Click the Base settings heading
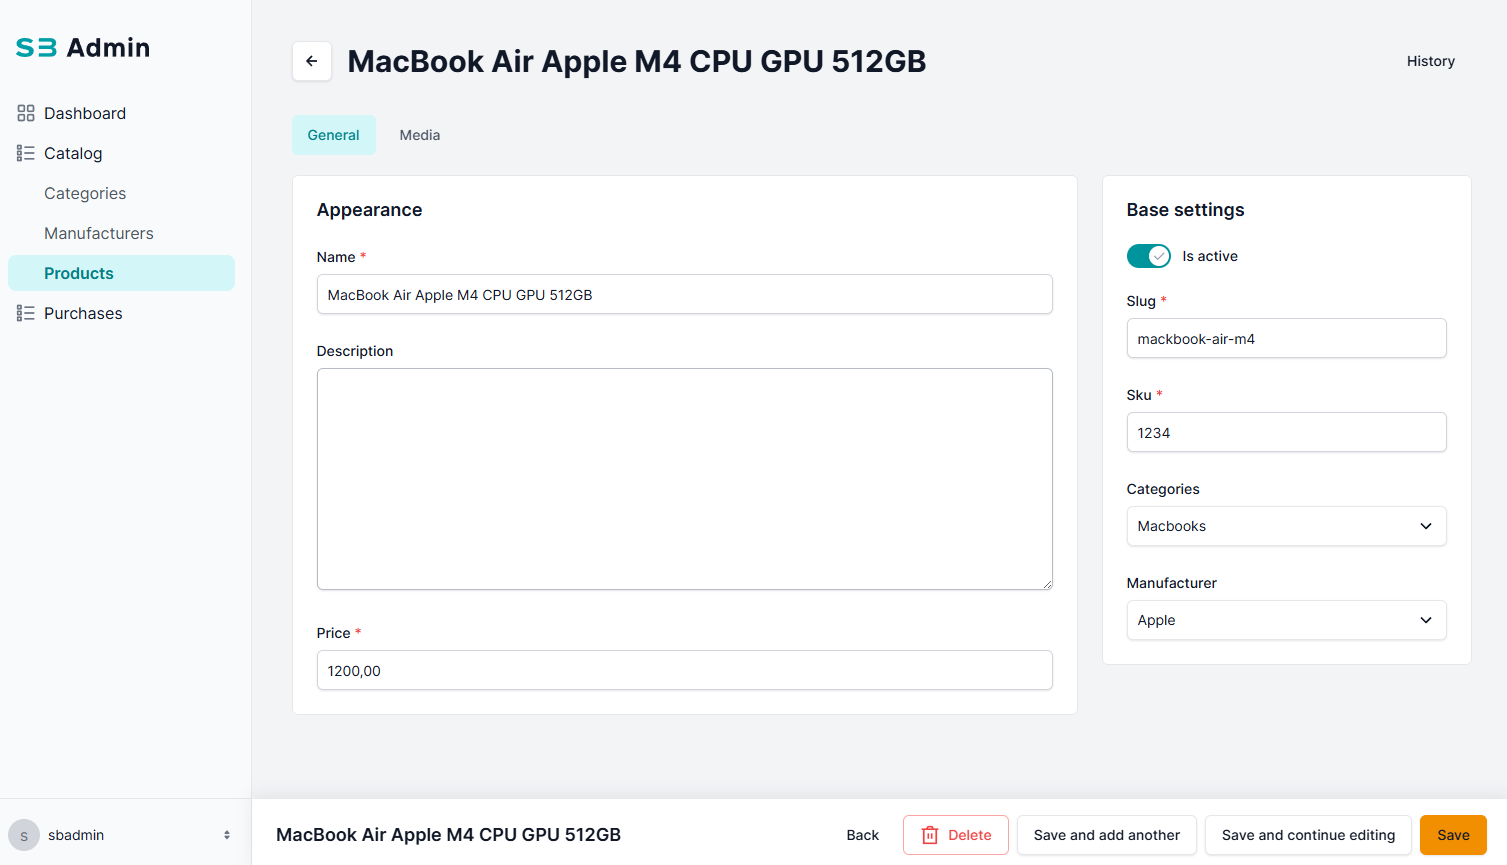The image size is (1507, 865). (1186, 210)
